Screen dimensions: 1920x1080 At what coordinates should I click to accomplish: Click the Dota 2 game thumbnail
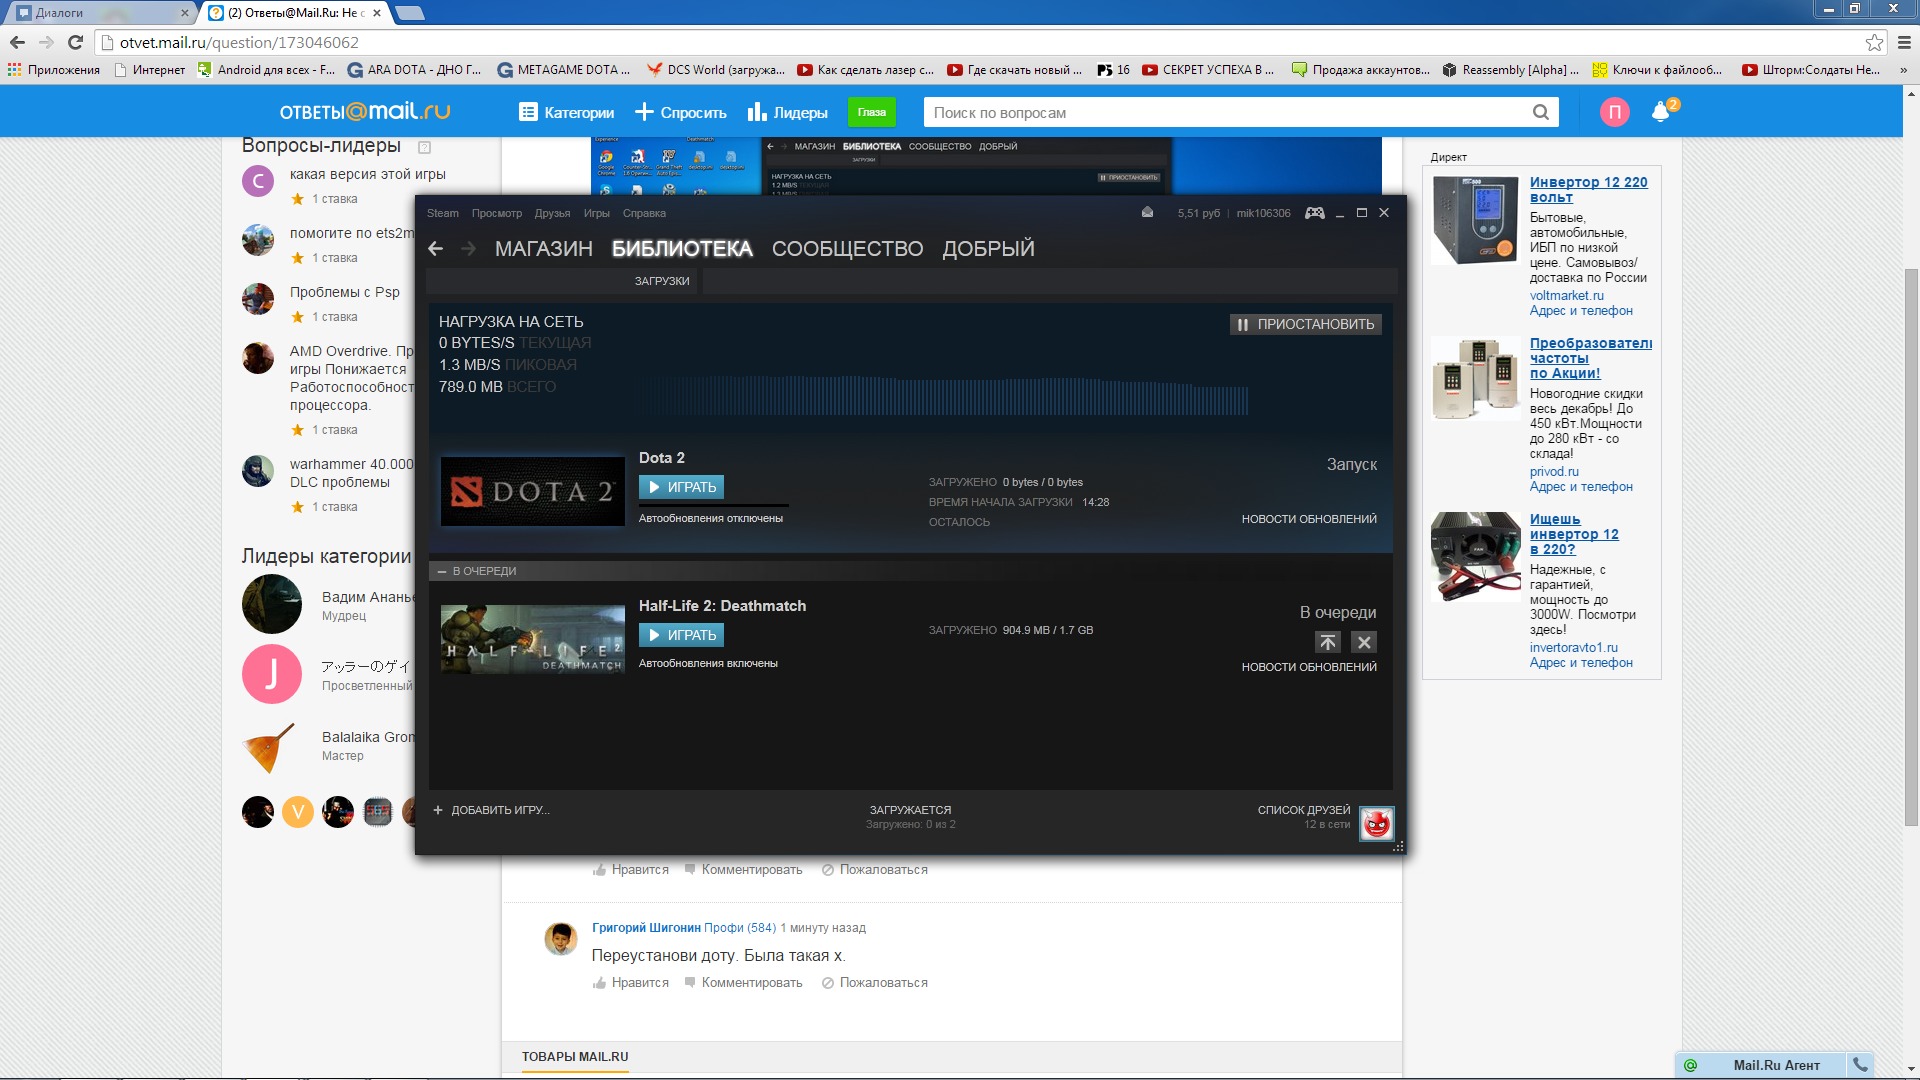pos(533,491)
